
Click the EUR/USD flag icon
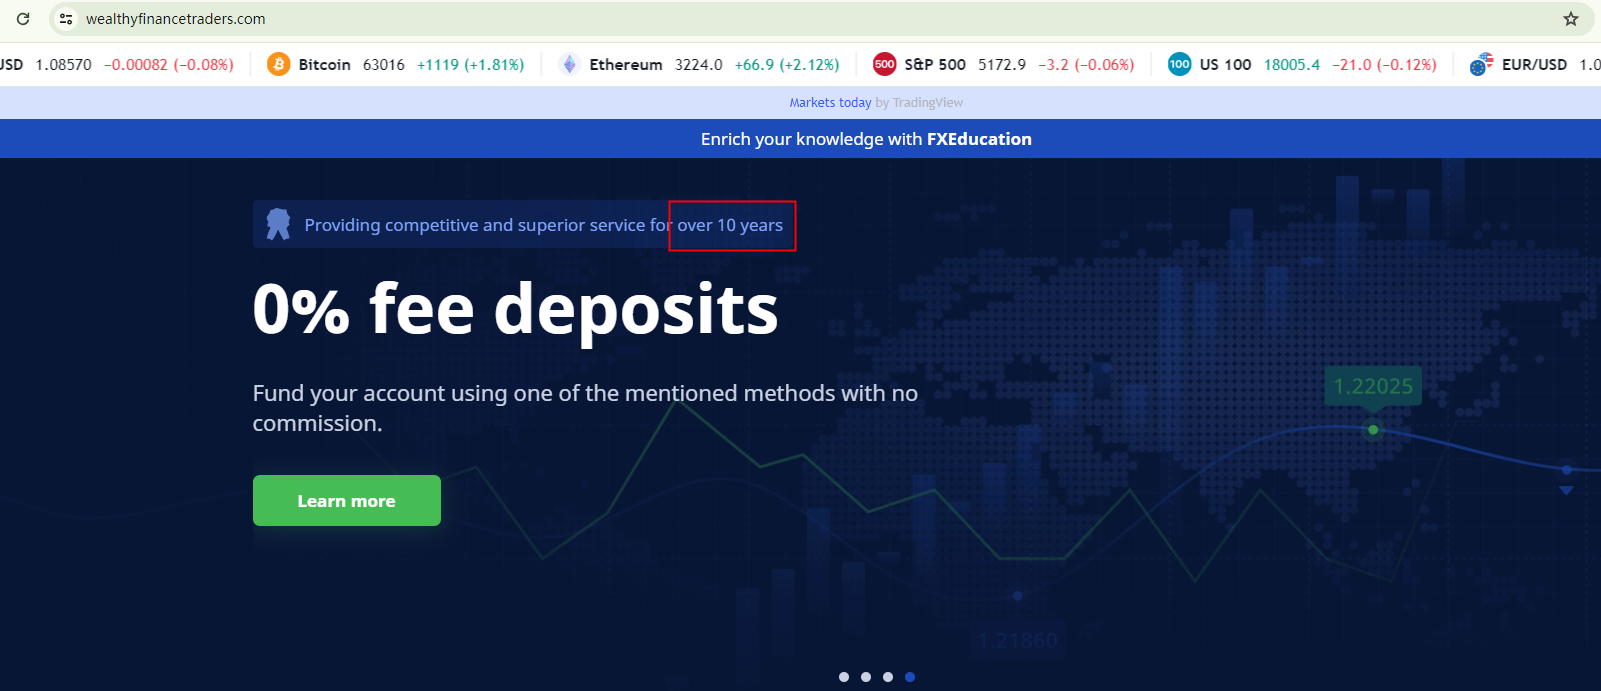(1482, 64)
